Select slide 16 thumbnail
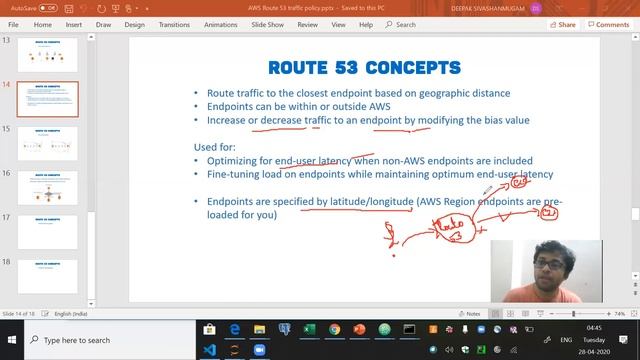Screen dimensions: 640x360 (x=47, y=188)
